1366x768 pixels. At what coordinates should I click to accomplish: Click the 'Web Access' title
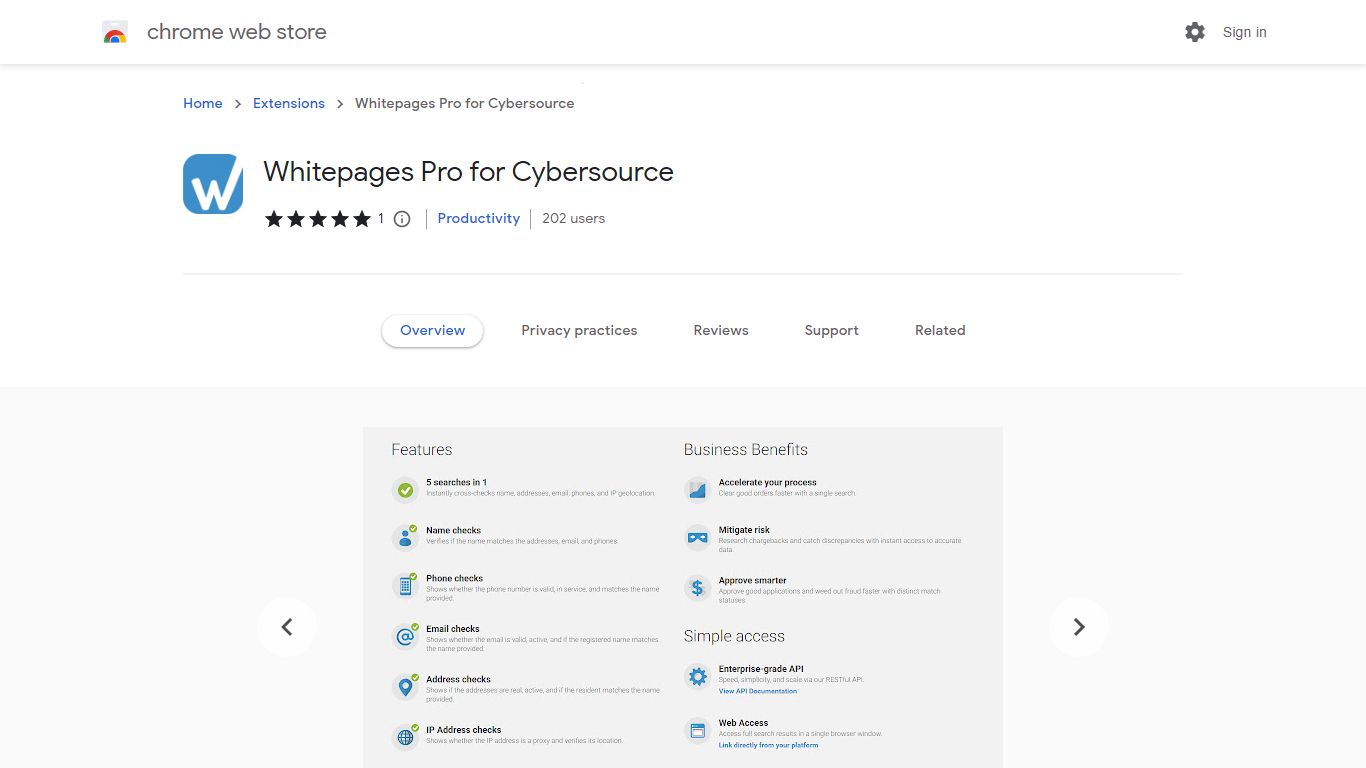pos(743,723)
